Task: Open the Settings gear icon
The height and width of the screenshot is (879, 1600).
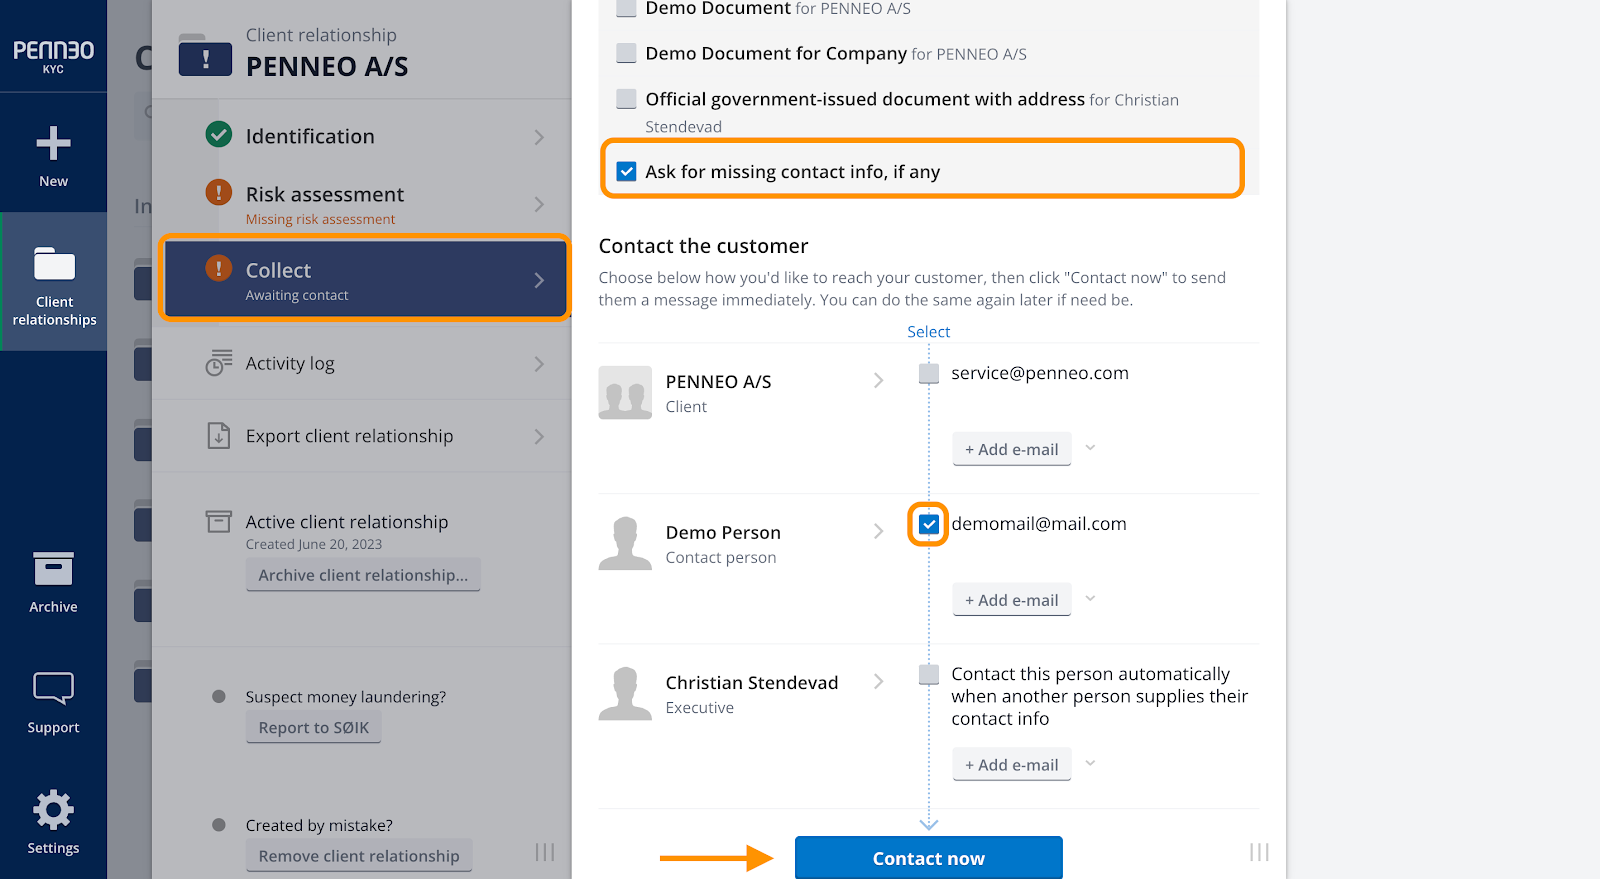Action: 53,810
